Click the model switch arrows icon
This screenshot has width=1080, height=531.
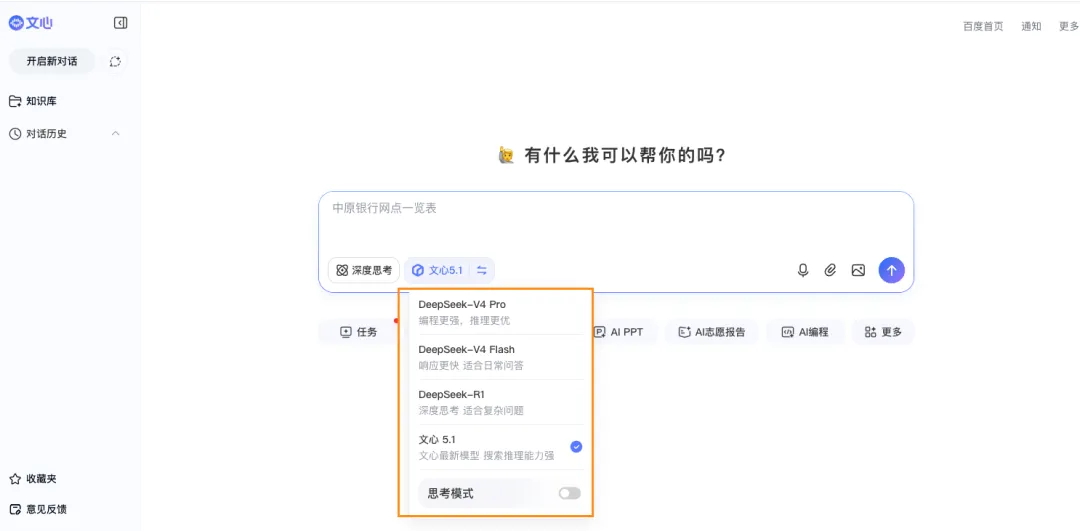tap(481, 271)
